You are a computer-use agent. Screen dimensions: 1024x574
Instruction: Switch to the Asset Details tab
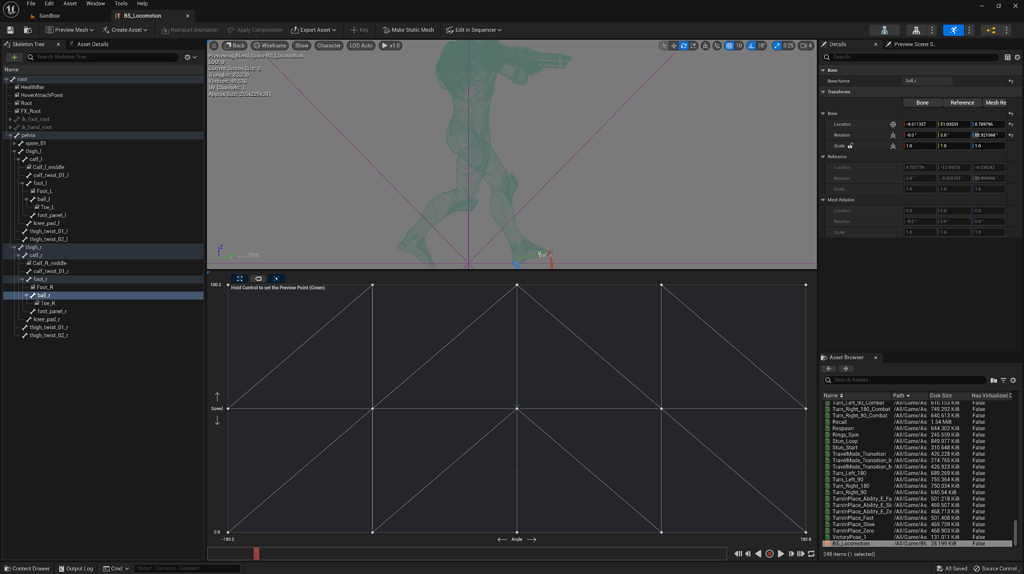[92, 44]
